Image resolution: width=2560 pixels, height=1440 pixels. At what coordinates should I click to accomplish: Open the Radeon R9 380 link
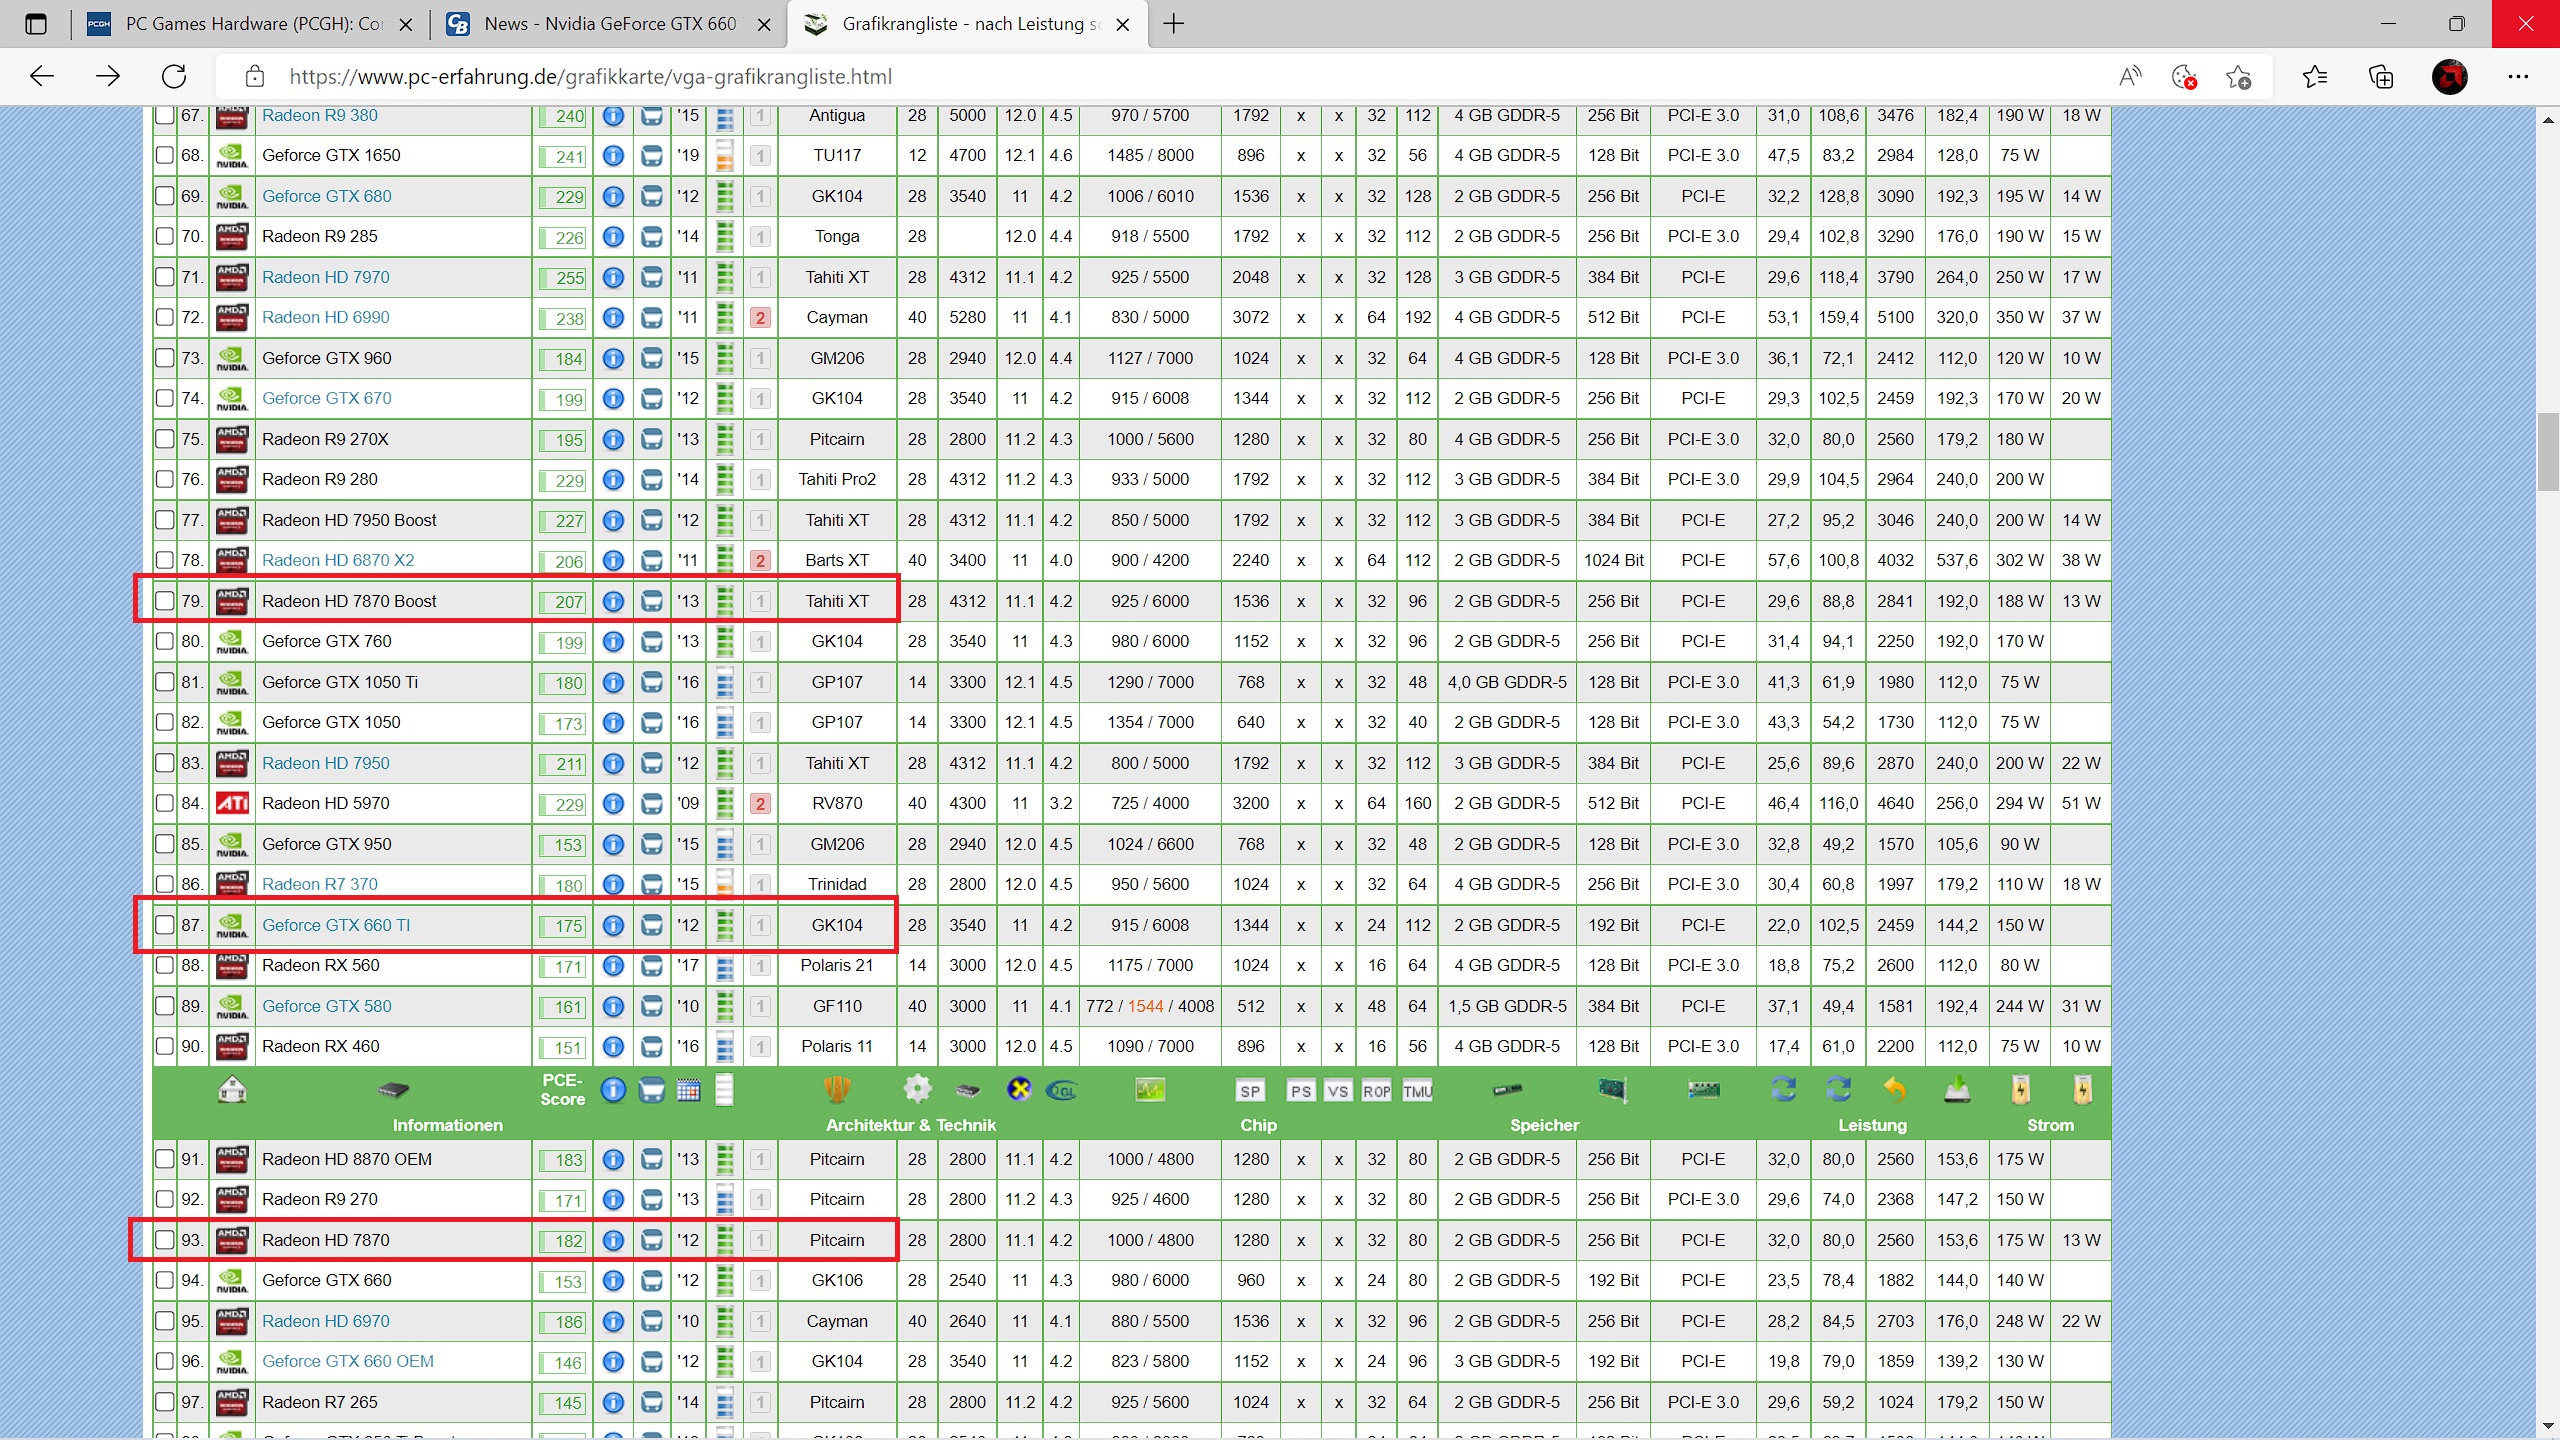[x=320, y=116]
